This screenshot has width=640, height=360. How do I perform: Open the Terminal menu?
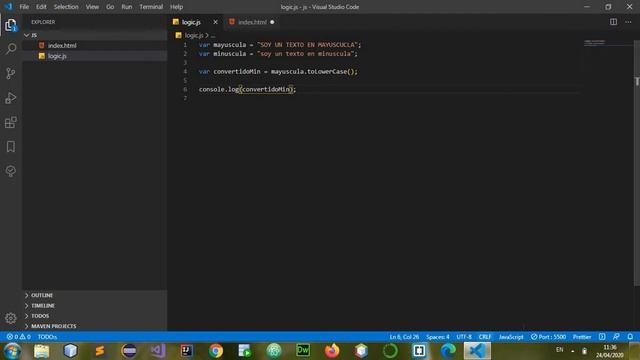coord(151,7)
